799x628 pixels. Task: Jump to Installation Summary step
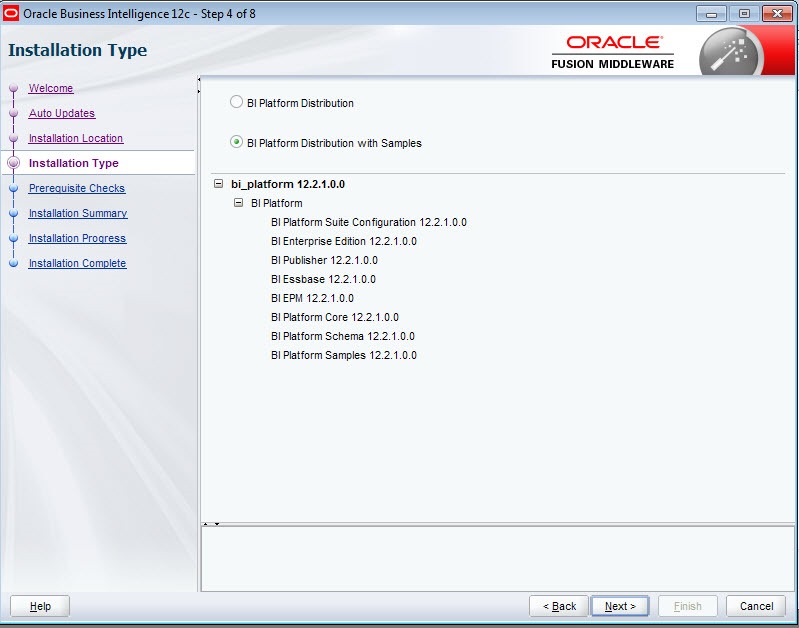click(x=78, y=213)
